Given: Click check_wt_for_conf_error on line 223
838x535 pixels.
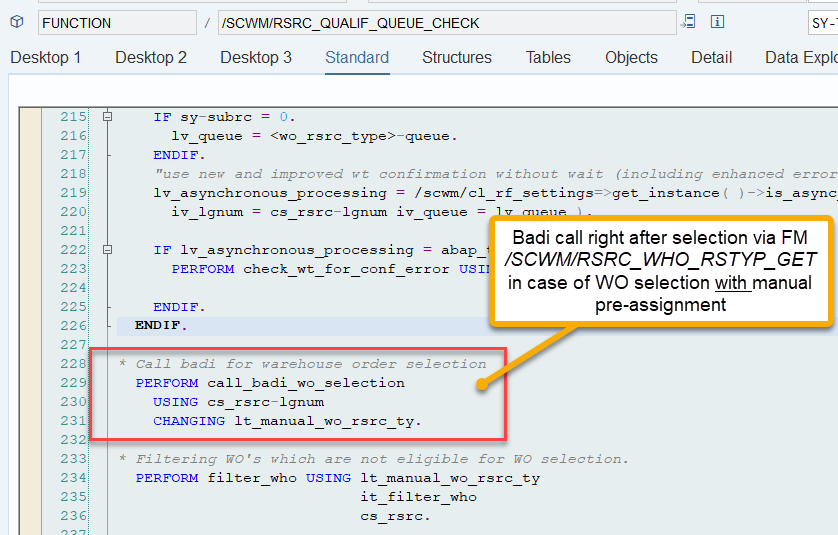Looking at the screenshot, I should [x=346, y=269].
